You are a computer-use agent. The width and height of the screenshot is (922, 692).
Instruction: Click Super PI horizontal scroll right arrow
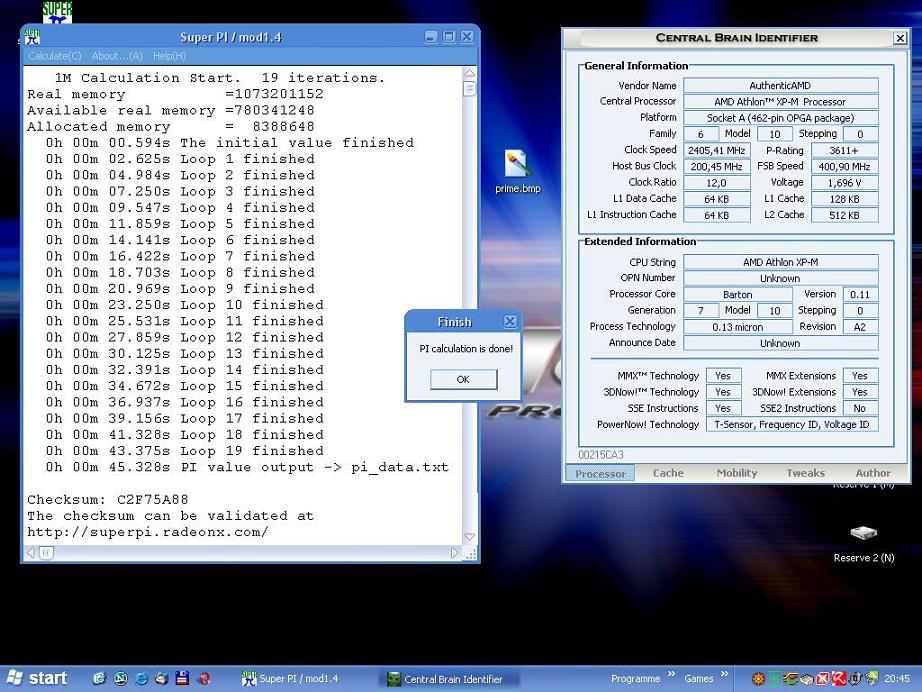tap(454, 553)
